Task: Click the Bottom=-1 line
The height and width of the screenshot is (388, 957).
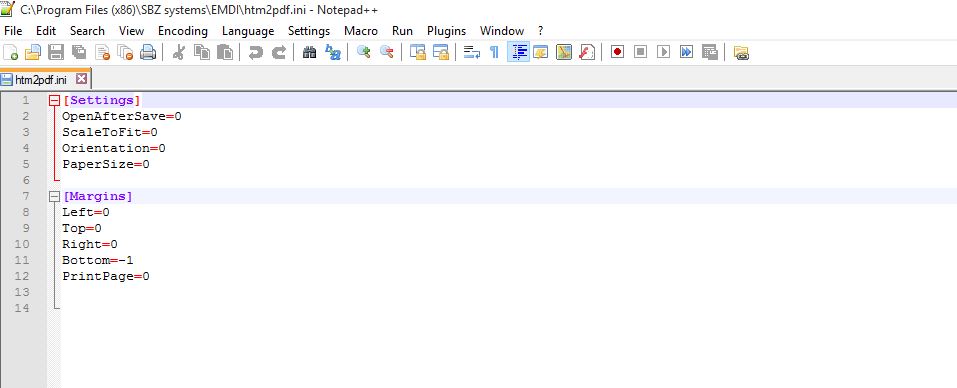Action: [98, 260]
